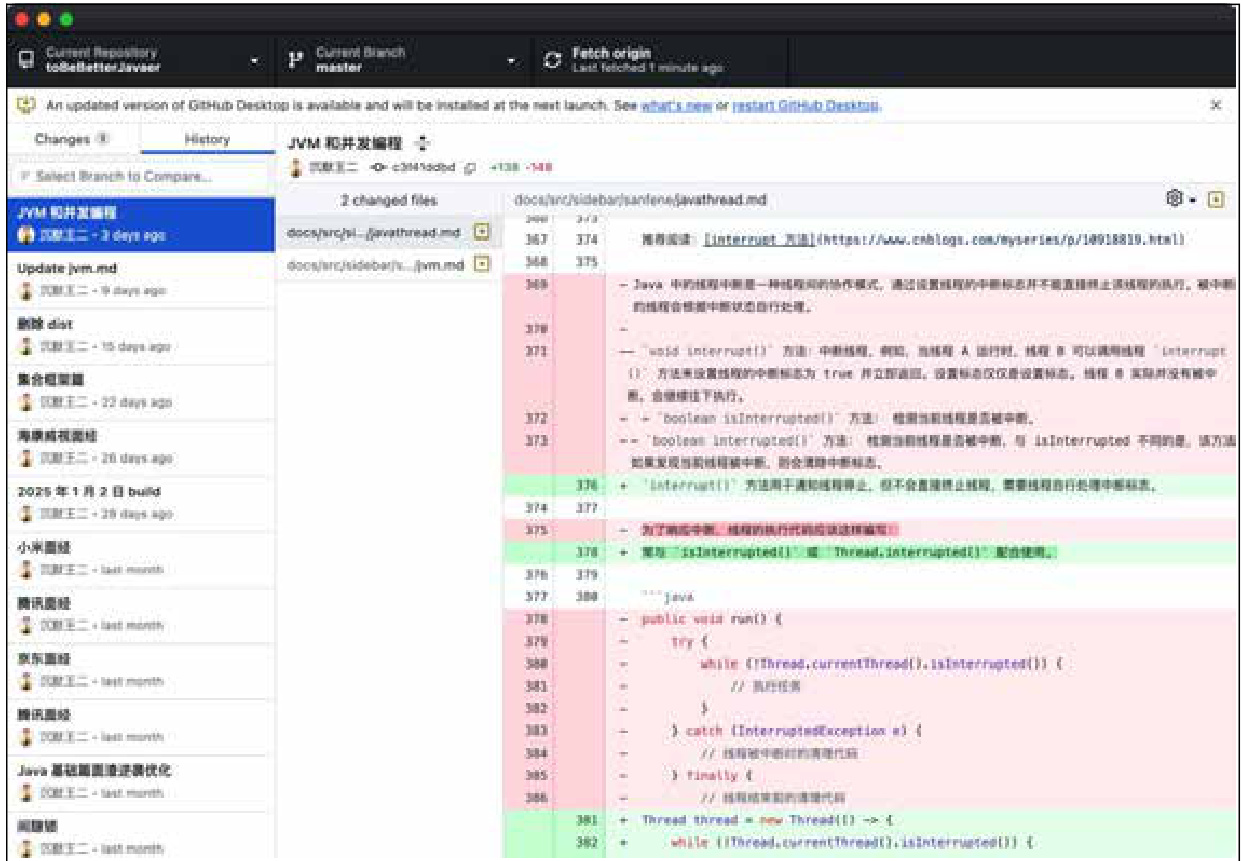Click avatar of the Update jvm.md commit
1242x861 pixels.
[27, 290]
